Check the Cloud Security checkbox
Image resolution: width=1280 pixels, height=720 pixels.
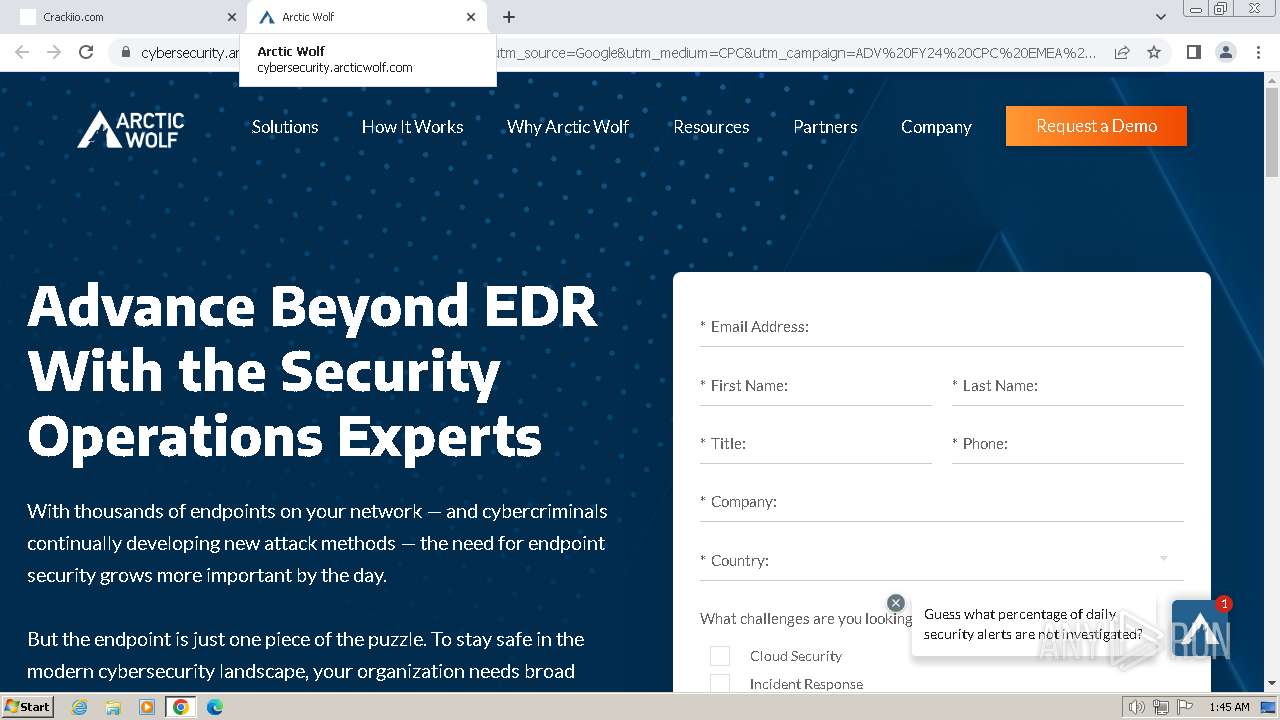[720, 656]
